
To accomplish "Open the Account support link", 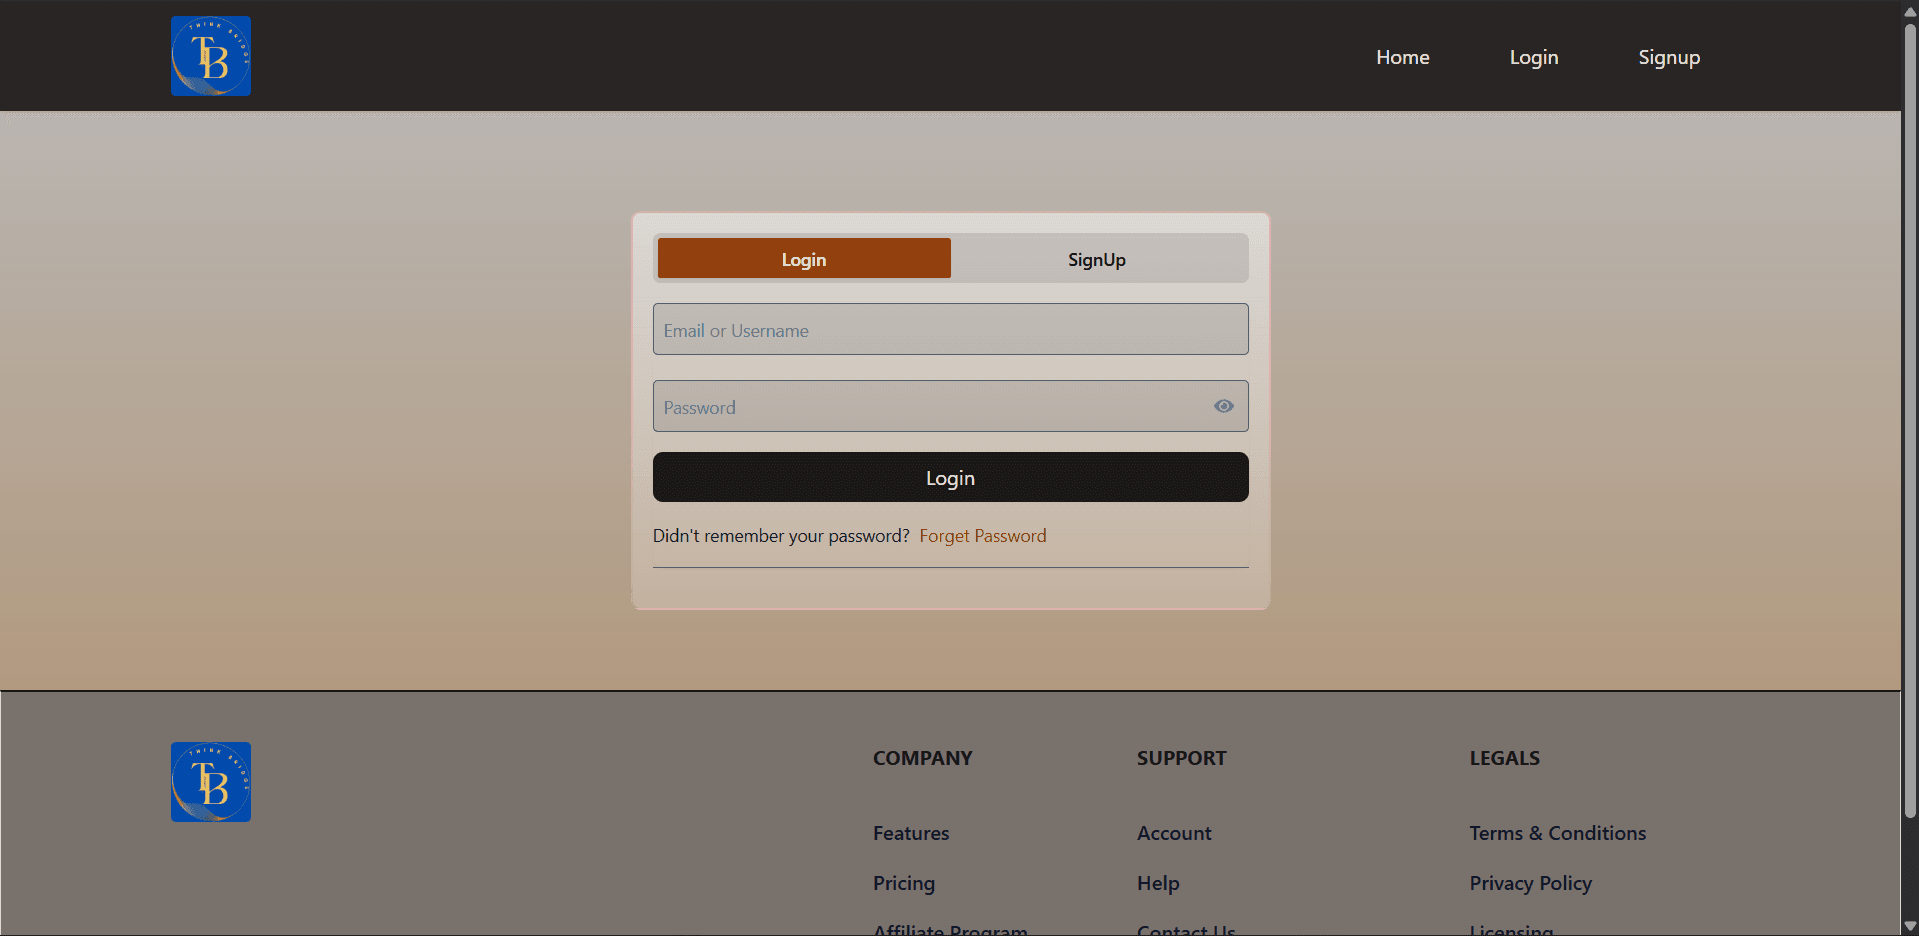I will 1173,833.
